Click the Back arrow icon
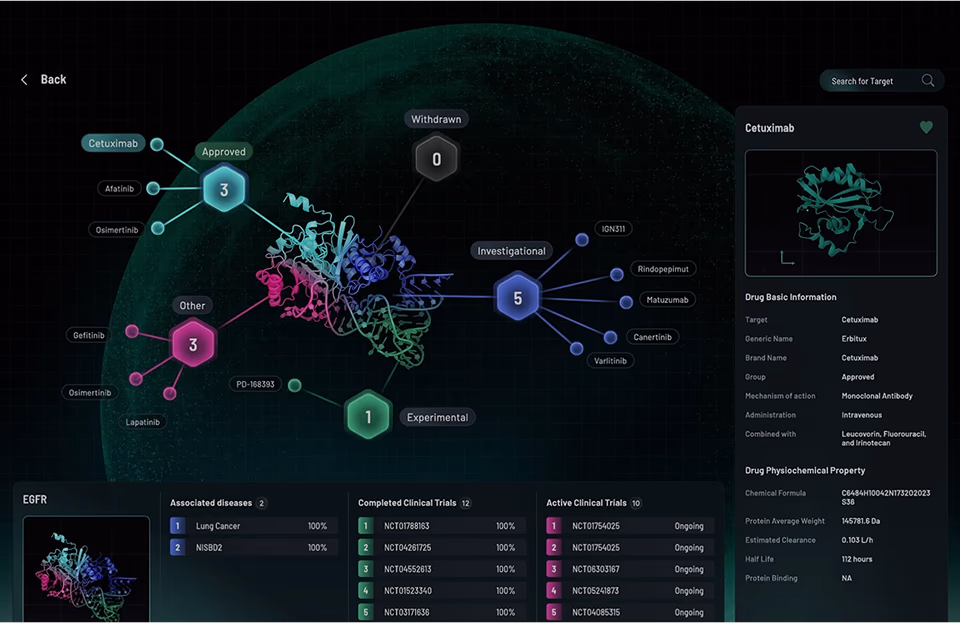The width and height of the screenshot is (960, 623). pyautogui.click(x=25, y=80)
